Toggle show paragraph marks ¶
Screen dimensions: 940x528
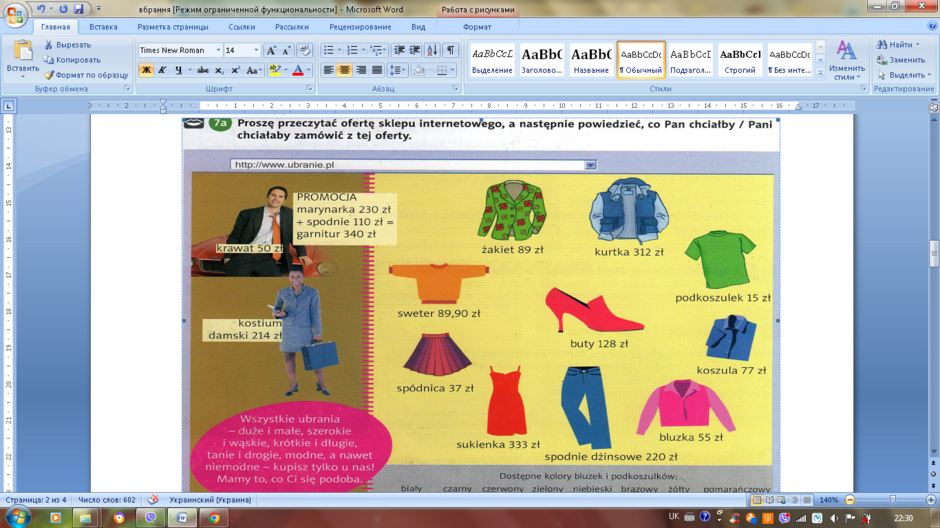coord(451,50)
